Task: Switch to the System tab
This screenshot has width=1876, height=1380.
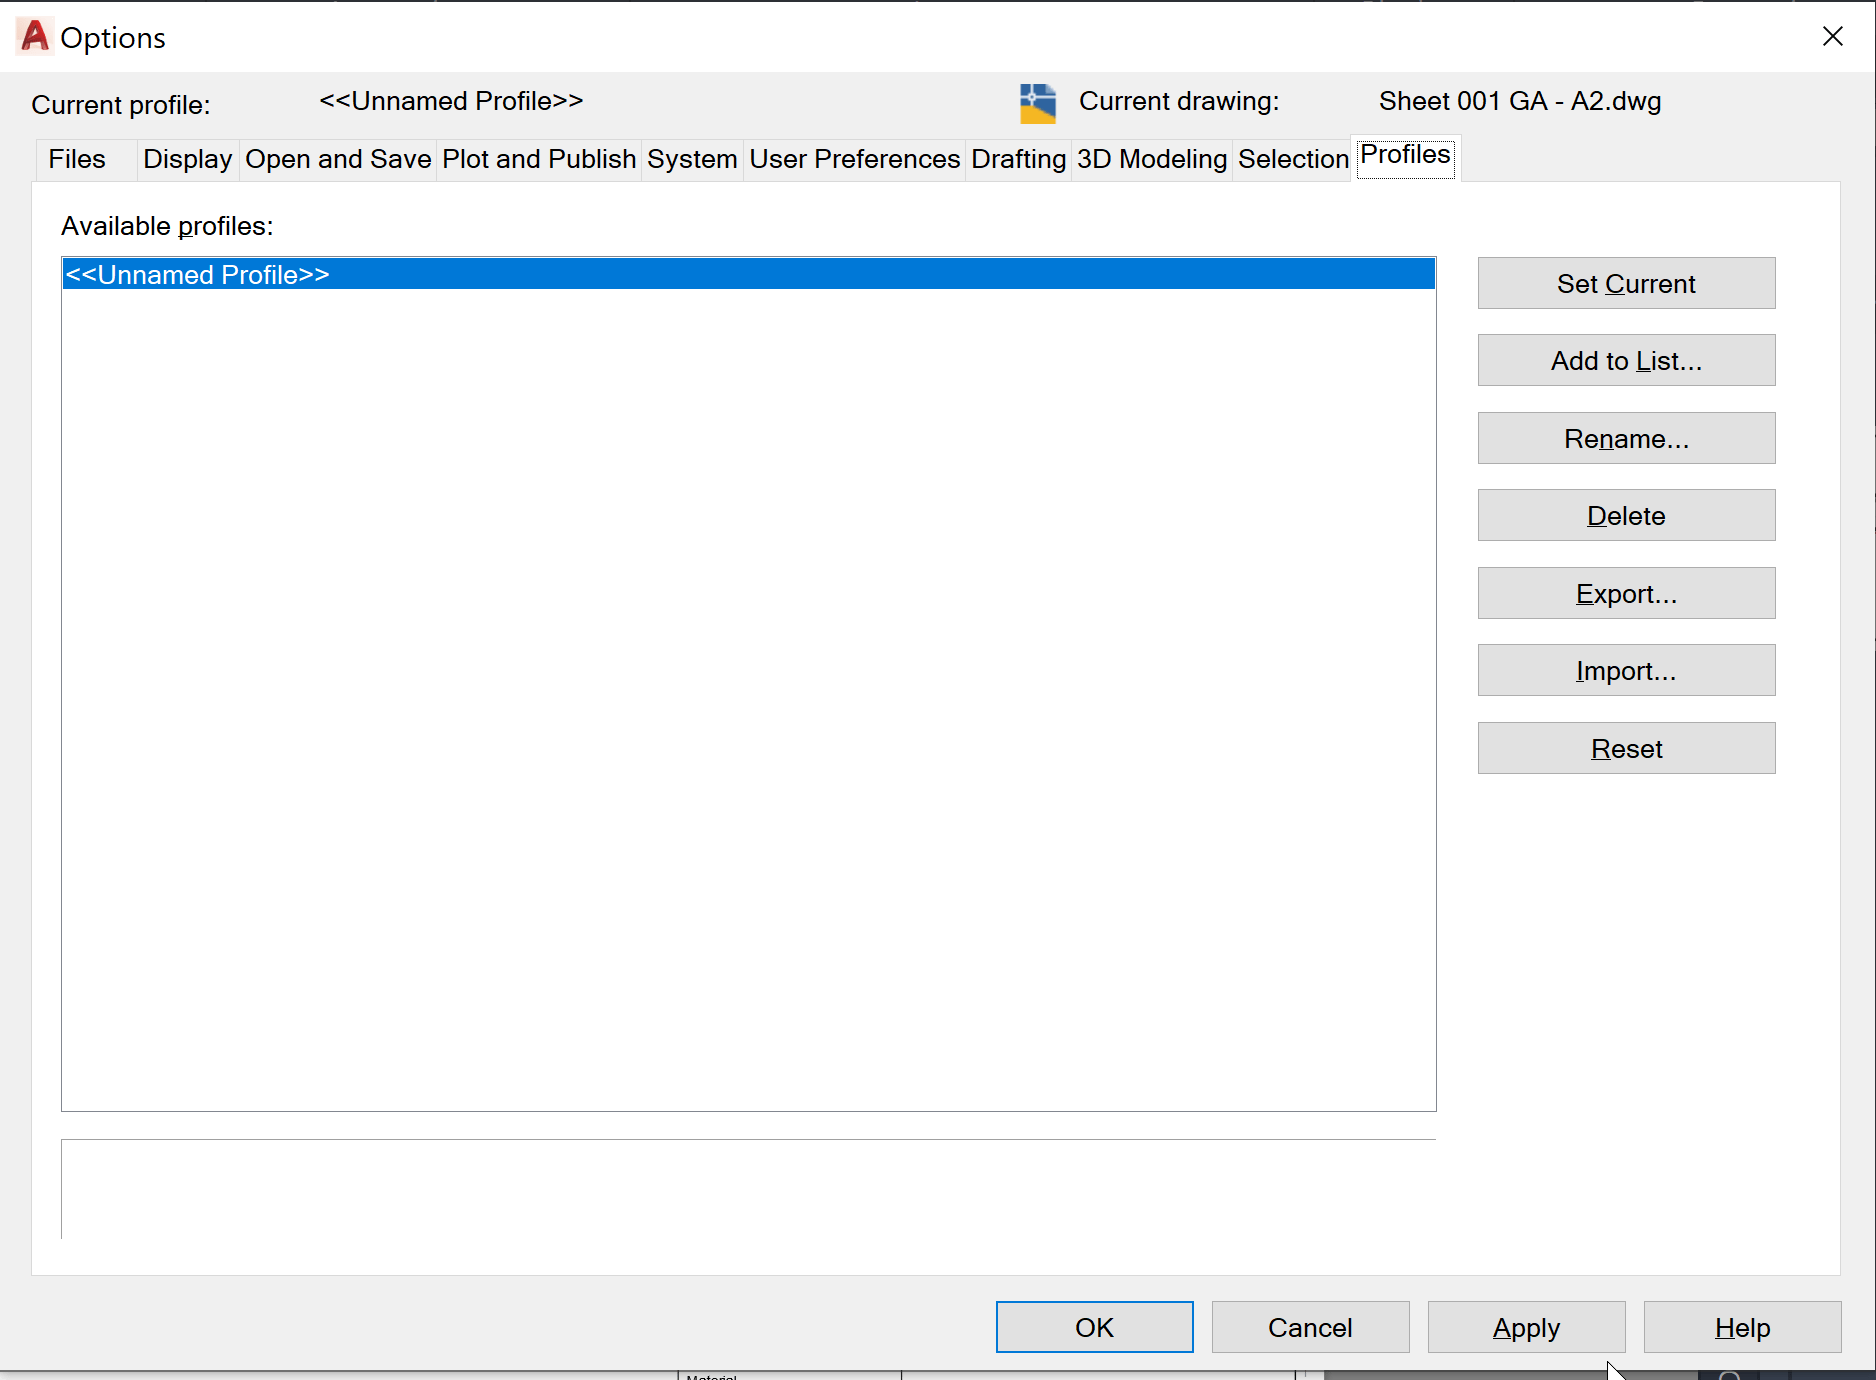Action: tap(691, 159)
